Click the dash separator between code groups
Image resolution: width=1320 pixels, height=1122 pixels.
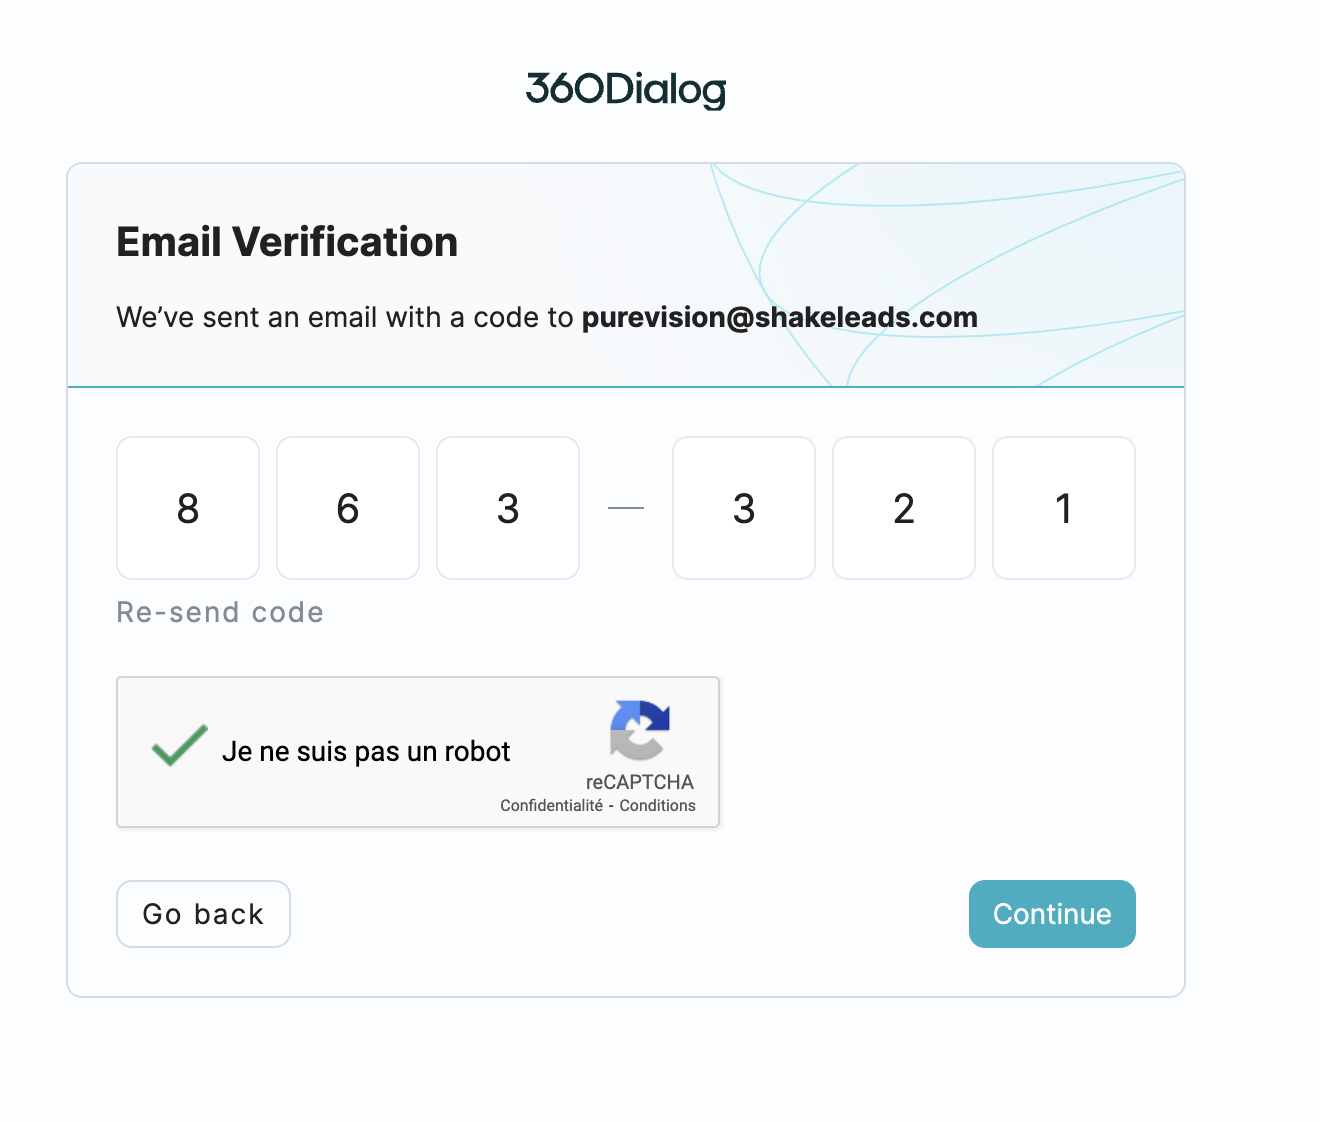[x=626, y=508]
